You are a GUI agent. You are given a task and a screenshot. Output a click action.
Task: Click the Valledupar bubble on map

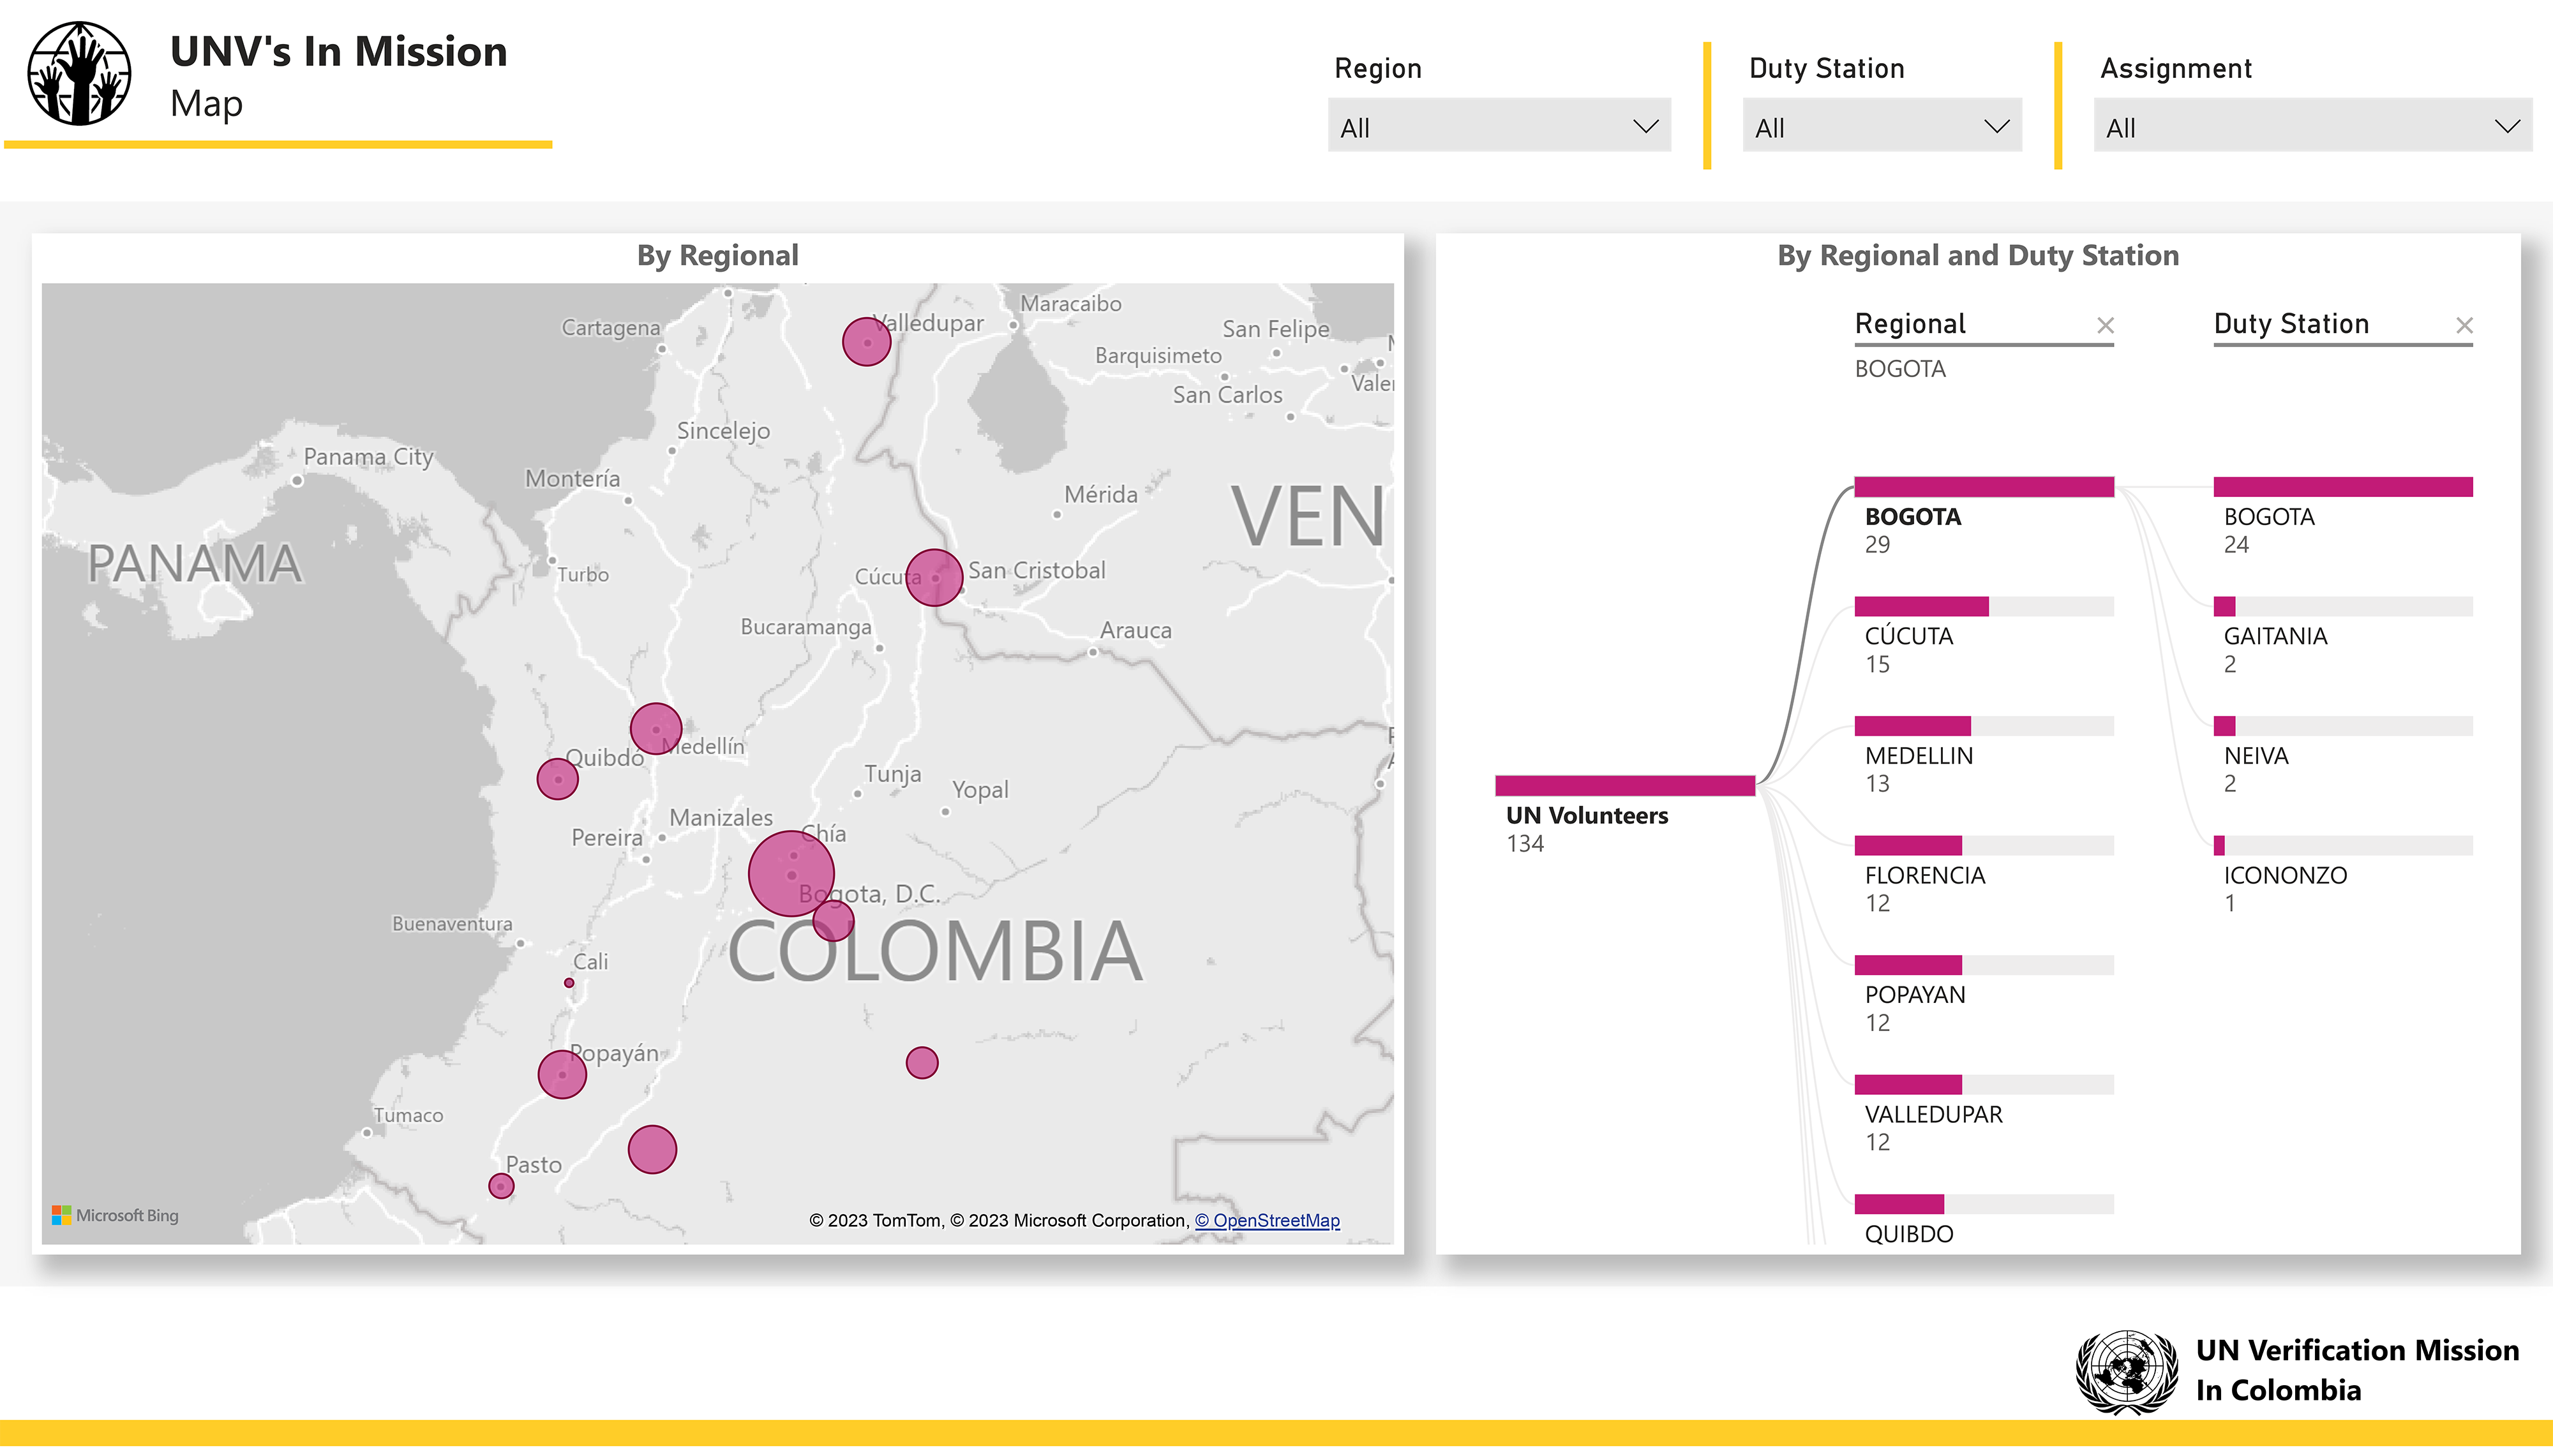tap(866, 342)
